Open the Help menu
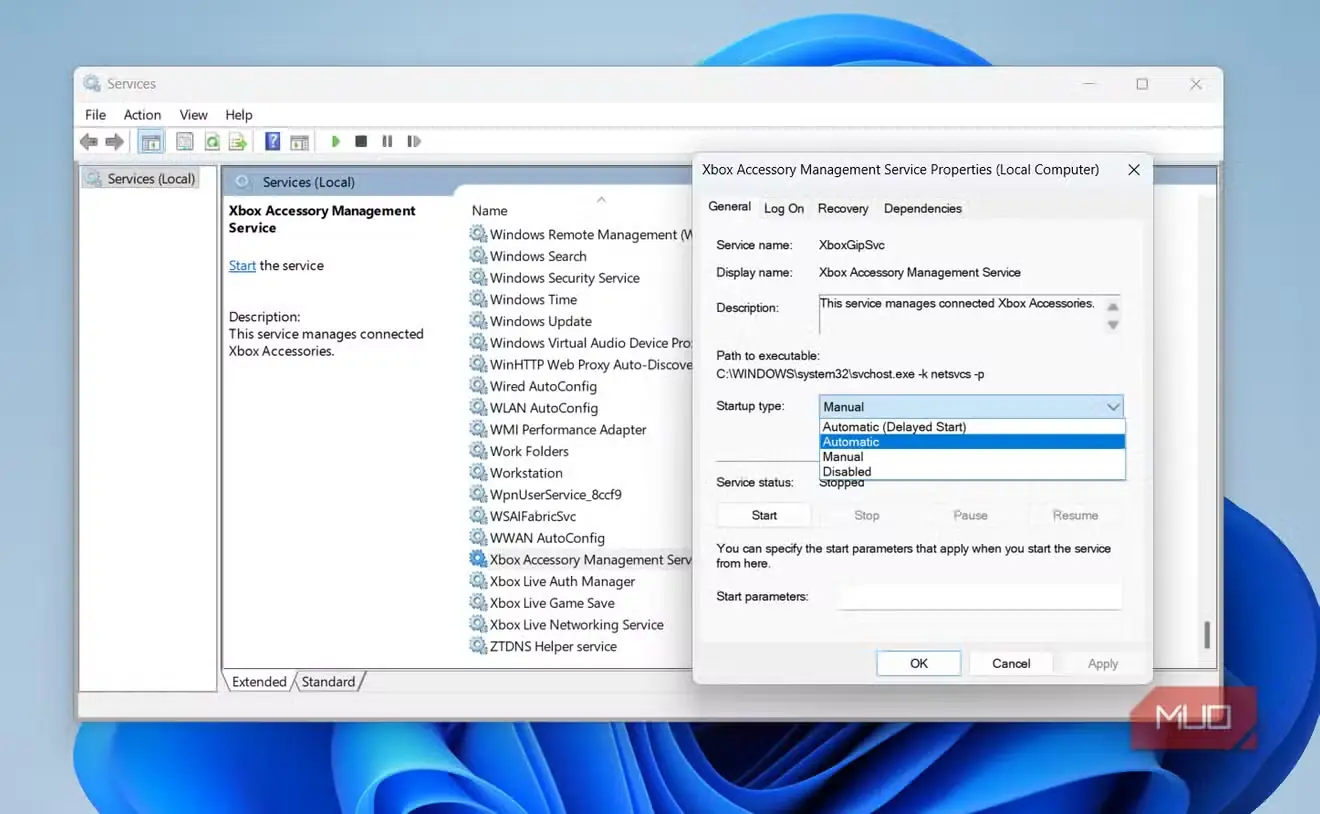 [239, 115]
